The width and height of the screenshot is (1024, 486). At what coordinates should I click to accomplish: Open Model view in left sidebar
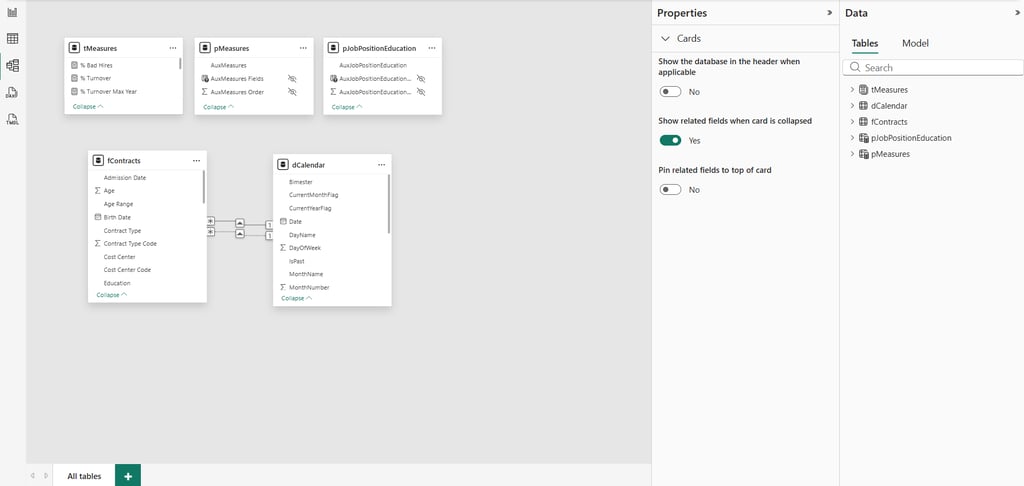[12, 65]
